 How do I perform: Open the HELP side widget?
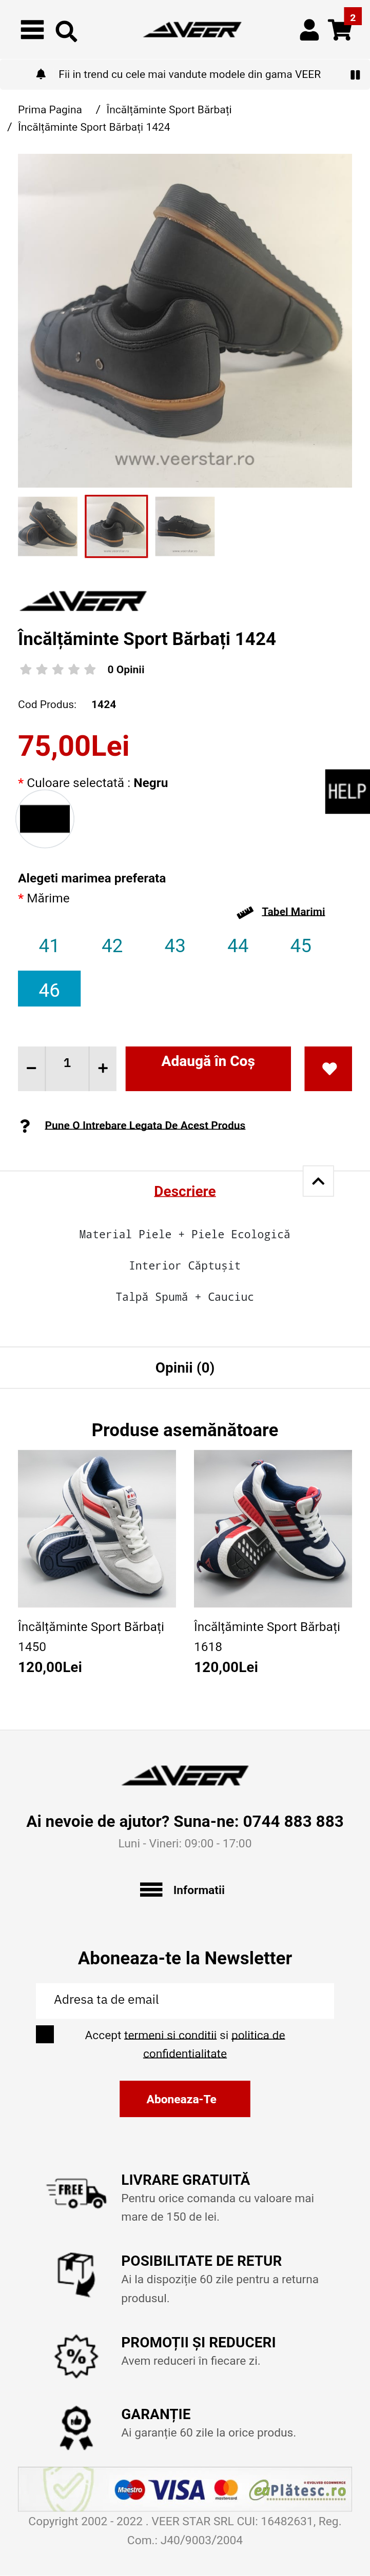tap(347, 791)
